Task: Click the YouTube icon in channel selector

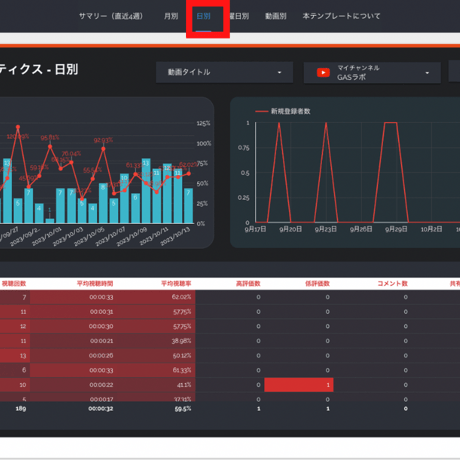Action: tap(323, 72)
